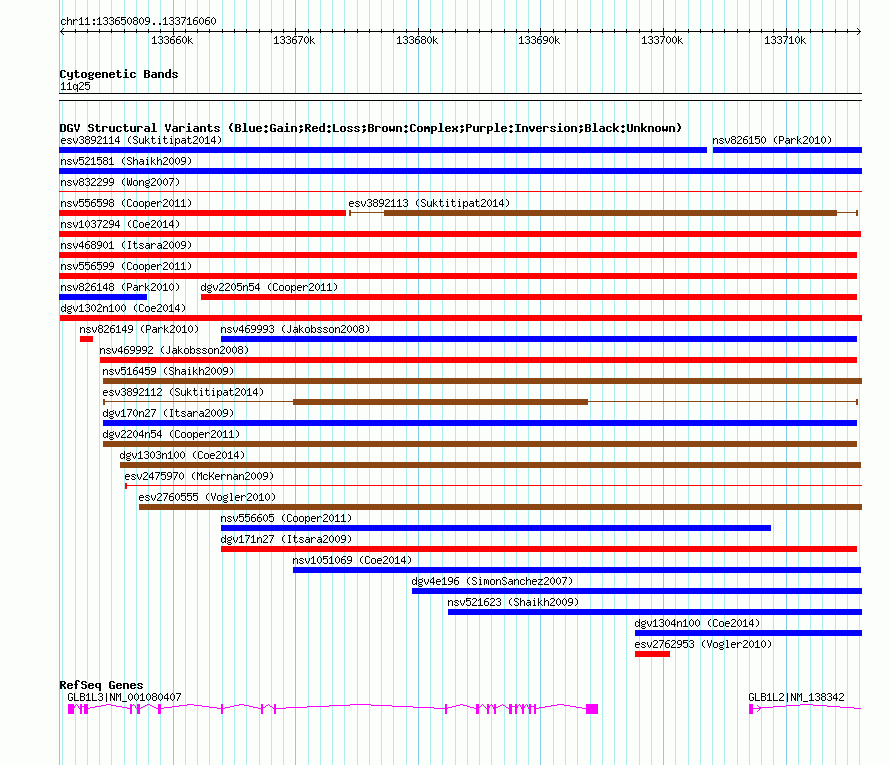Viewport: 890px width, 765px height.
Task: Click the 133660k ruler tick label
Action: pyautogui.click(x=172, y=40)
